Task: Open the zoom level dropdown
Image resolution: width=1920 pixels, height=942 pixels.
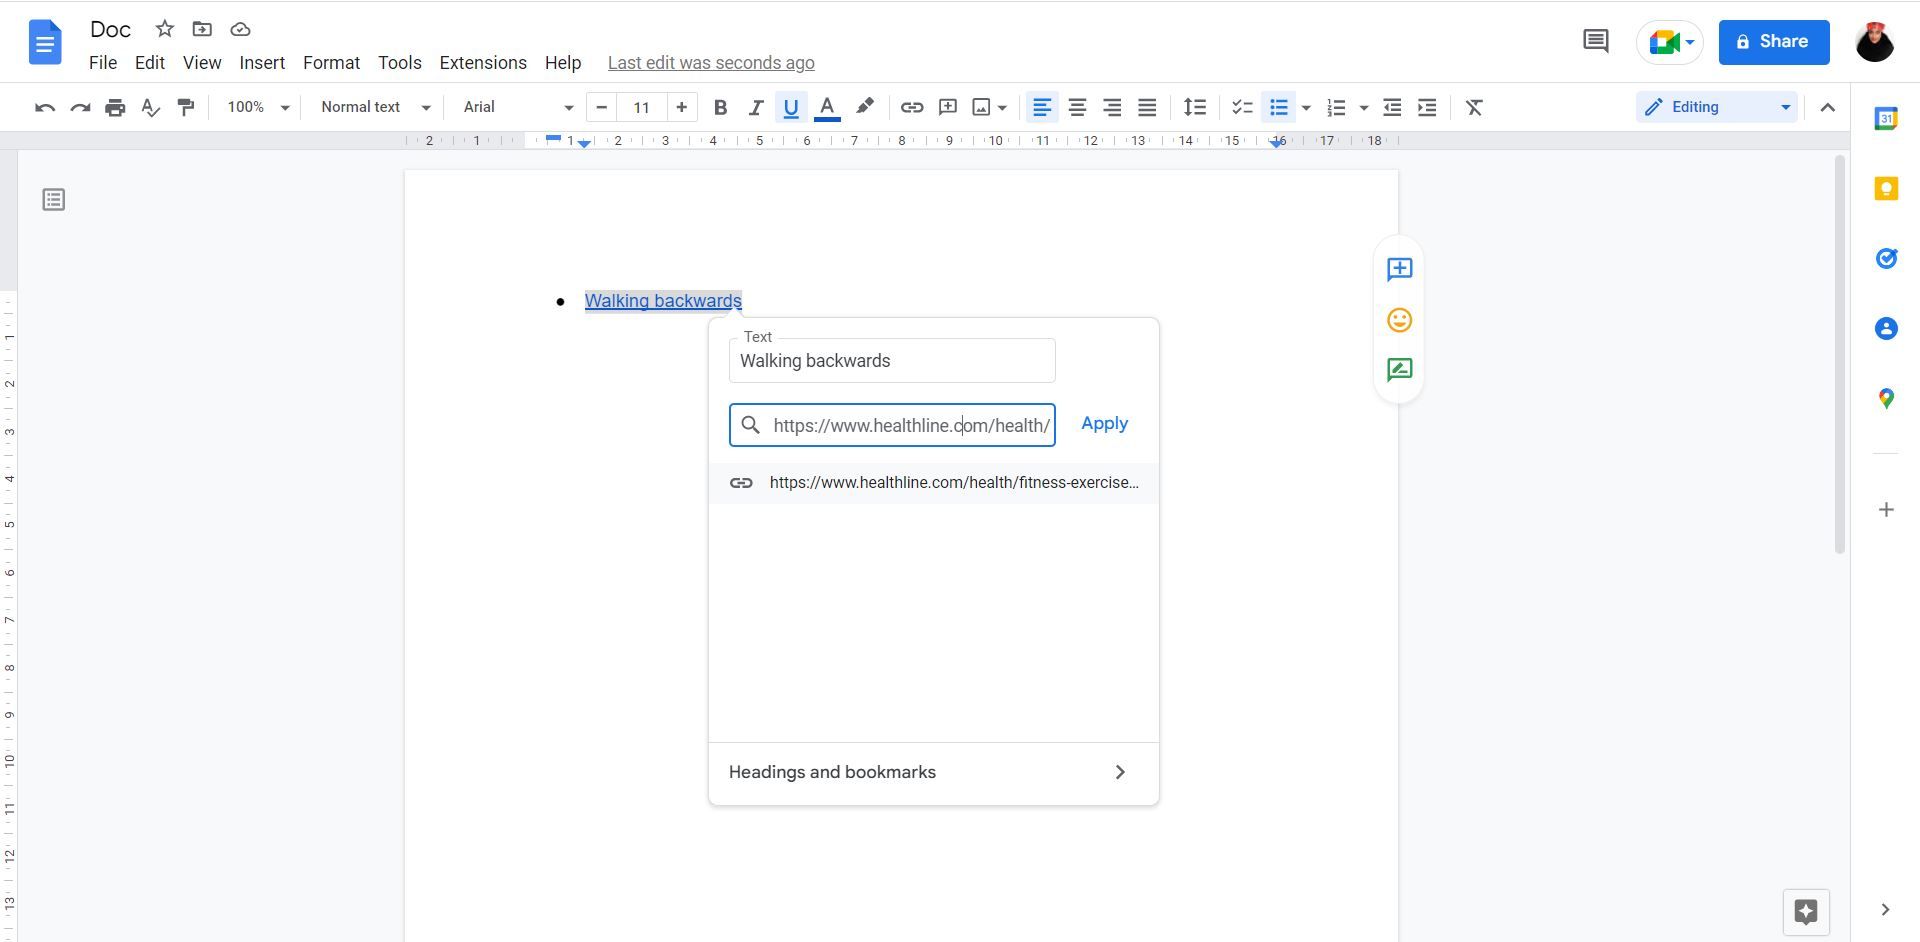Action: pyautogui.click(x=255, y=107)
